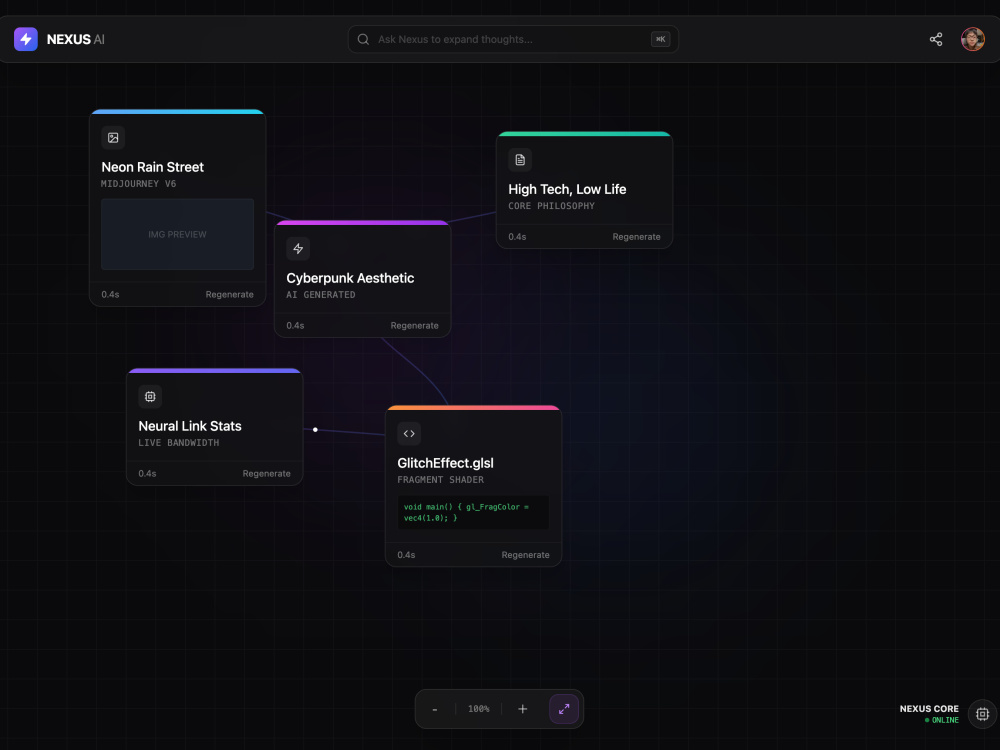Regenerate the Neon Rain Street node
Image resolution: width=1000 pixels, height=750 pixels.
coord(229,295)
